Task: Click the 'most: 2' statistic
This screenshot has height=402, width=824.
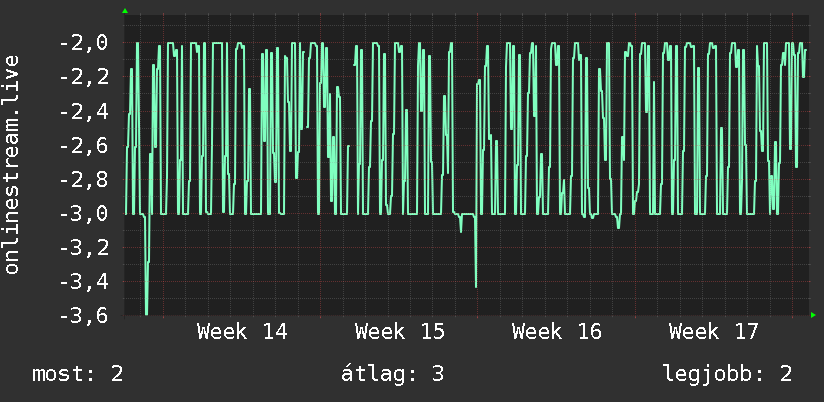Action: point(78,374)
